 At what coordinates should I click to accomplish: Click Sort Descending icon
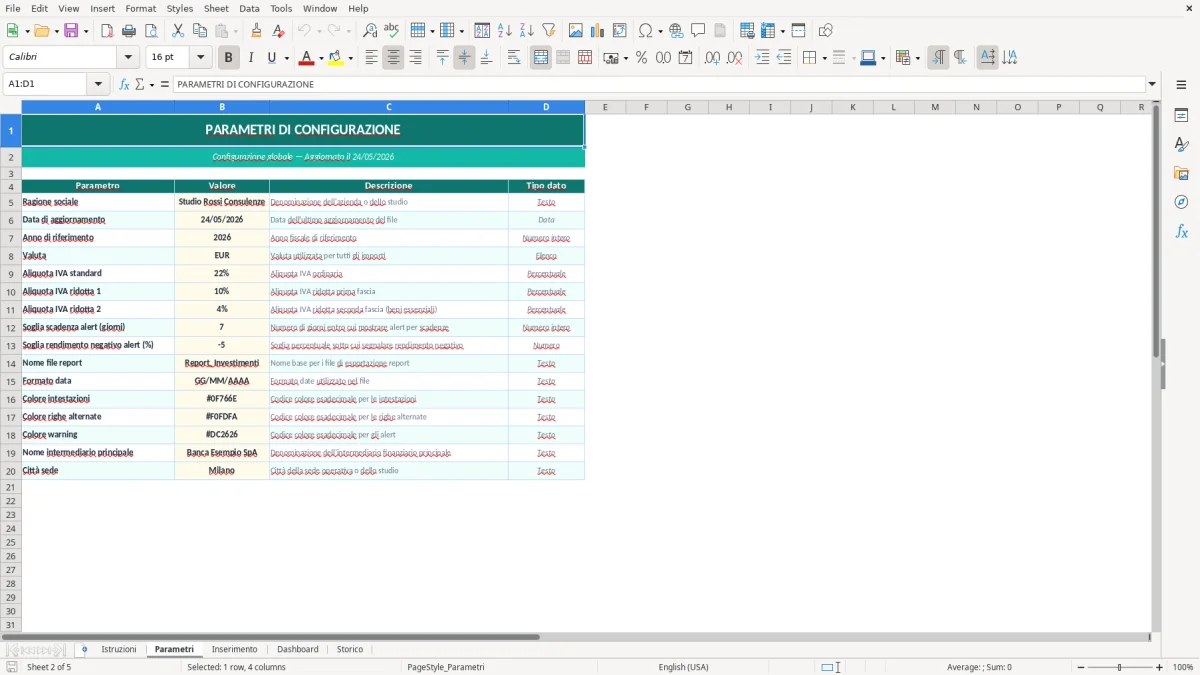point(526,31)
